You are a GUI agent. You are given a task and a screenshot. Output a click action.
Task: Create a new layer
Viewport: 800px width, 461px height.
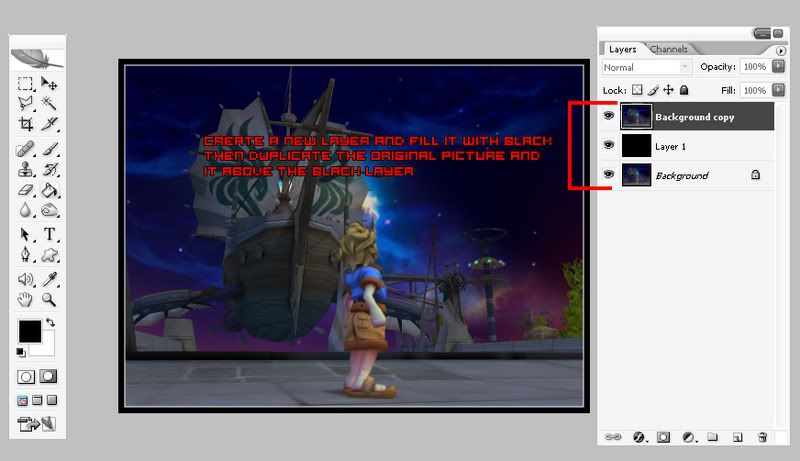coord(737,437)
